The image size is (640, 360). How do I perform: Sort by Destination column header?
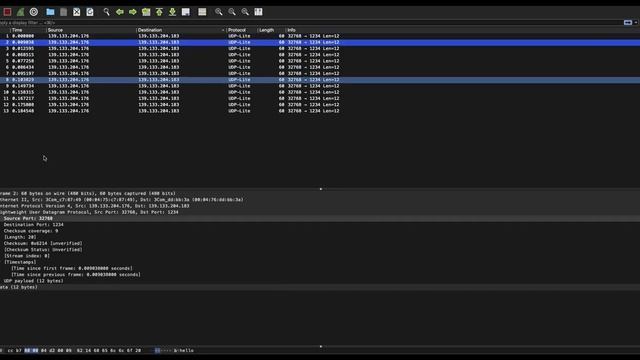pos(180,30)
